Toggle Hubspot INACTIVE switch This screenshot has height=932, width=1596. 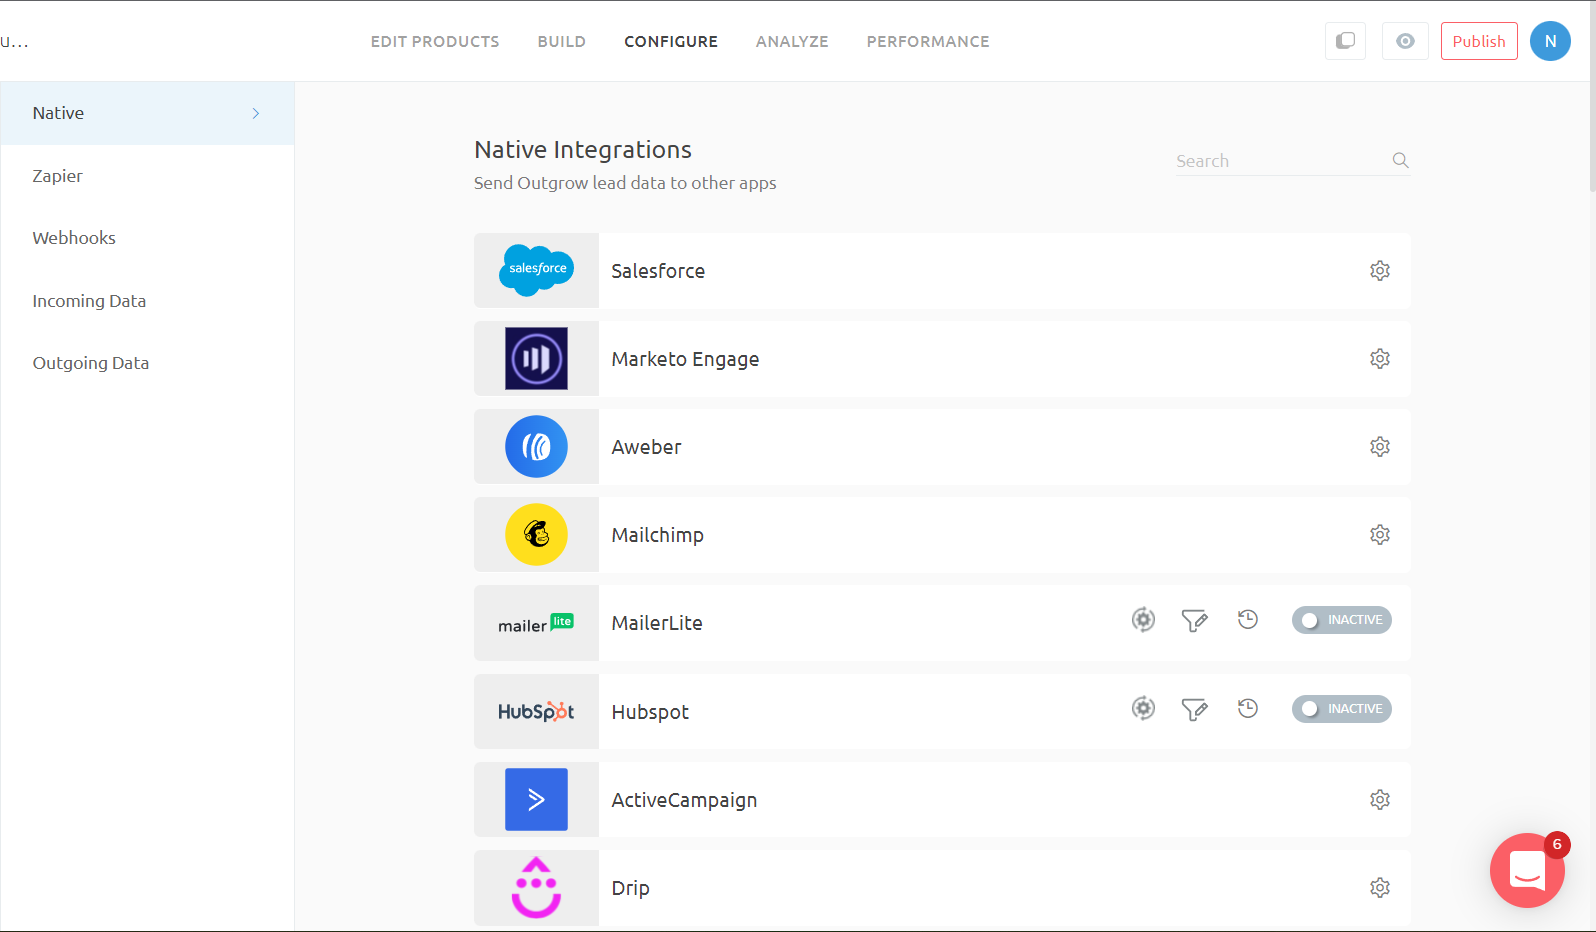[1341, 709]
